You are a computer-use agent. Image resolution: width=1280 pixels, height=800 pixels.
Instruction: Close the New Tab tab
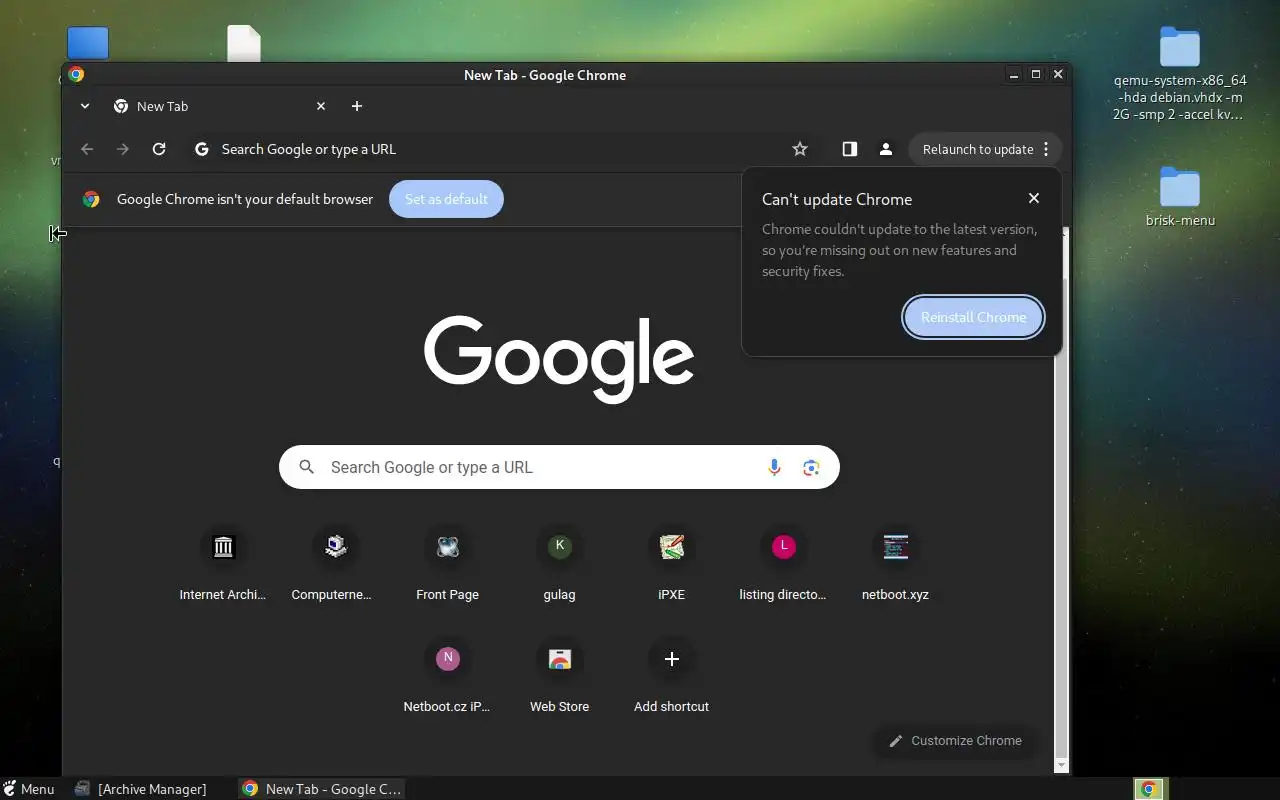(x=321, y=106)
